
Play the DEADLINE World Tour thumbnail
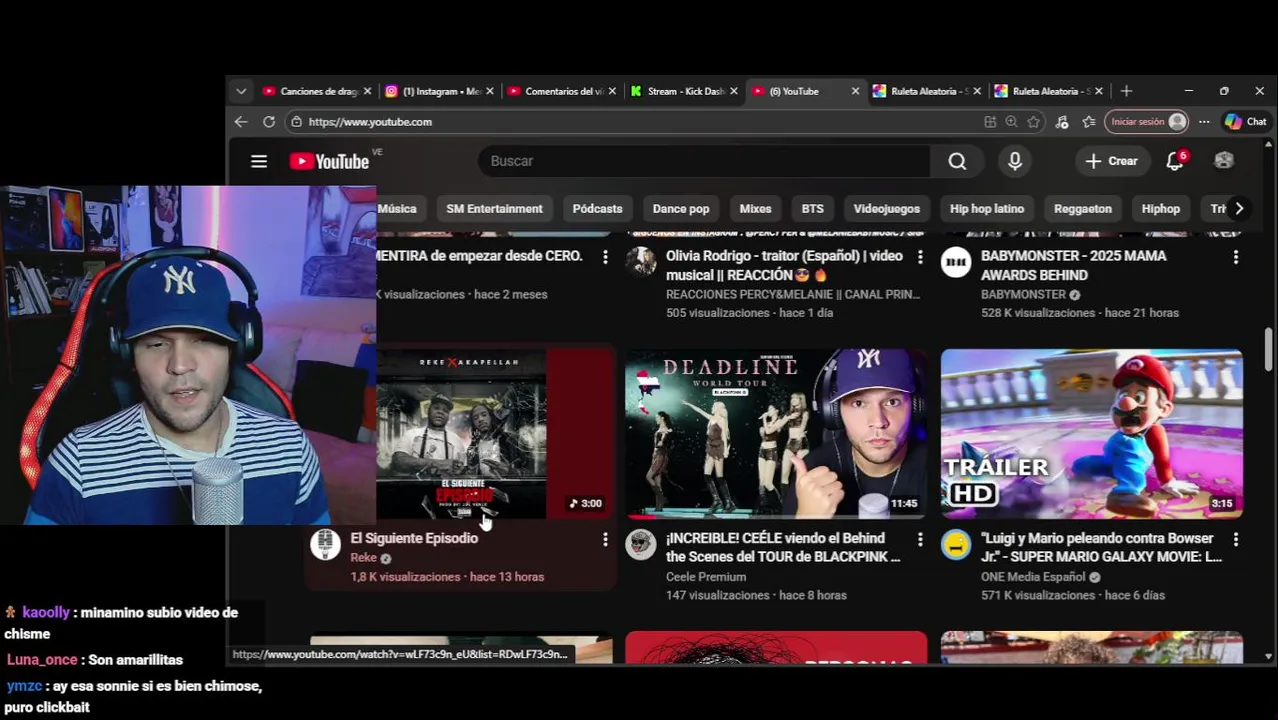tap(776, 434)
